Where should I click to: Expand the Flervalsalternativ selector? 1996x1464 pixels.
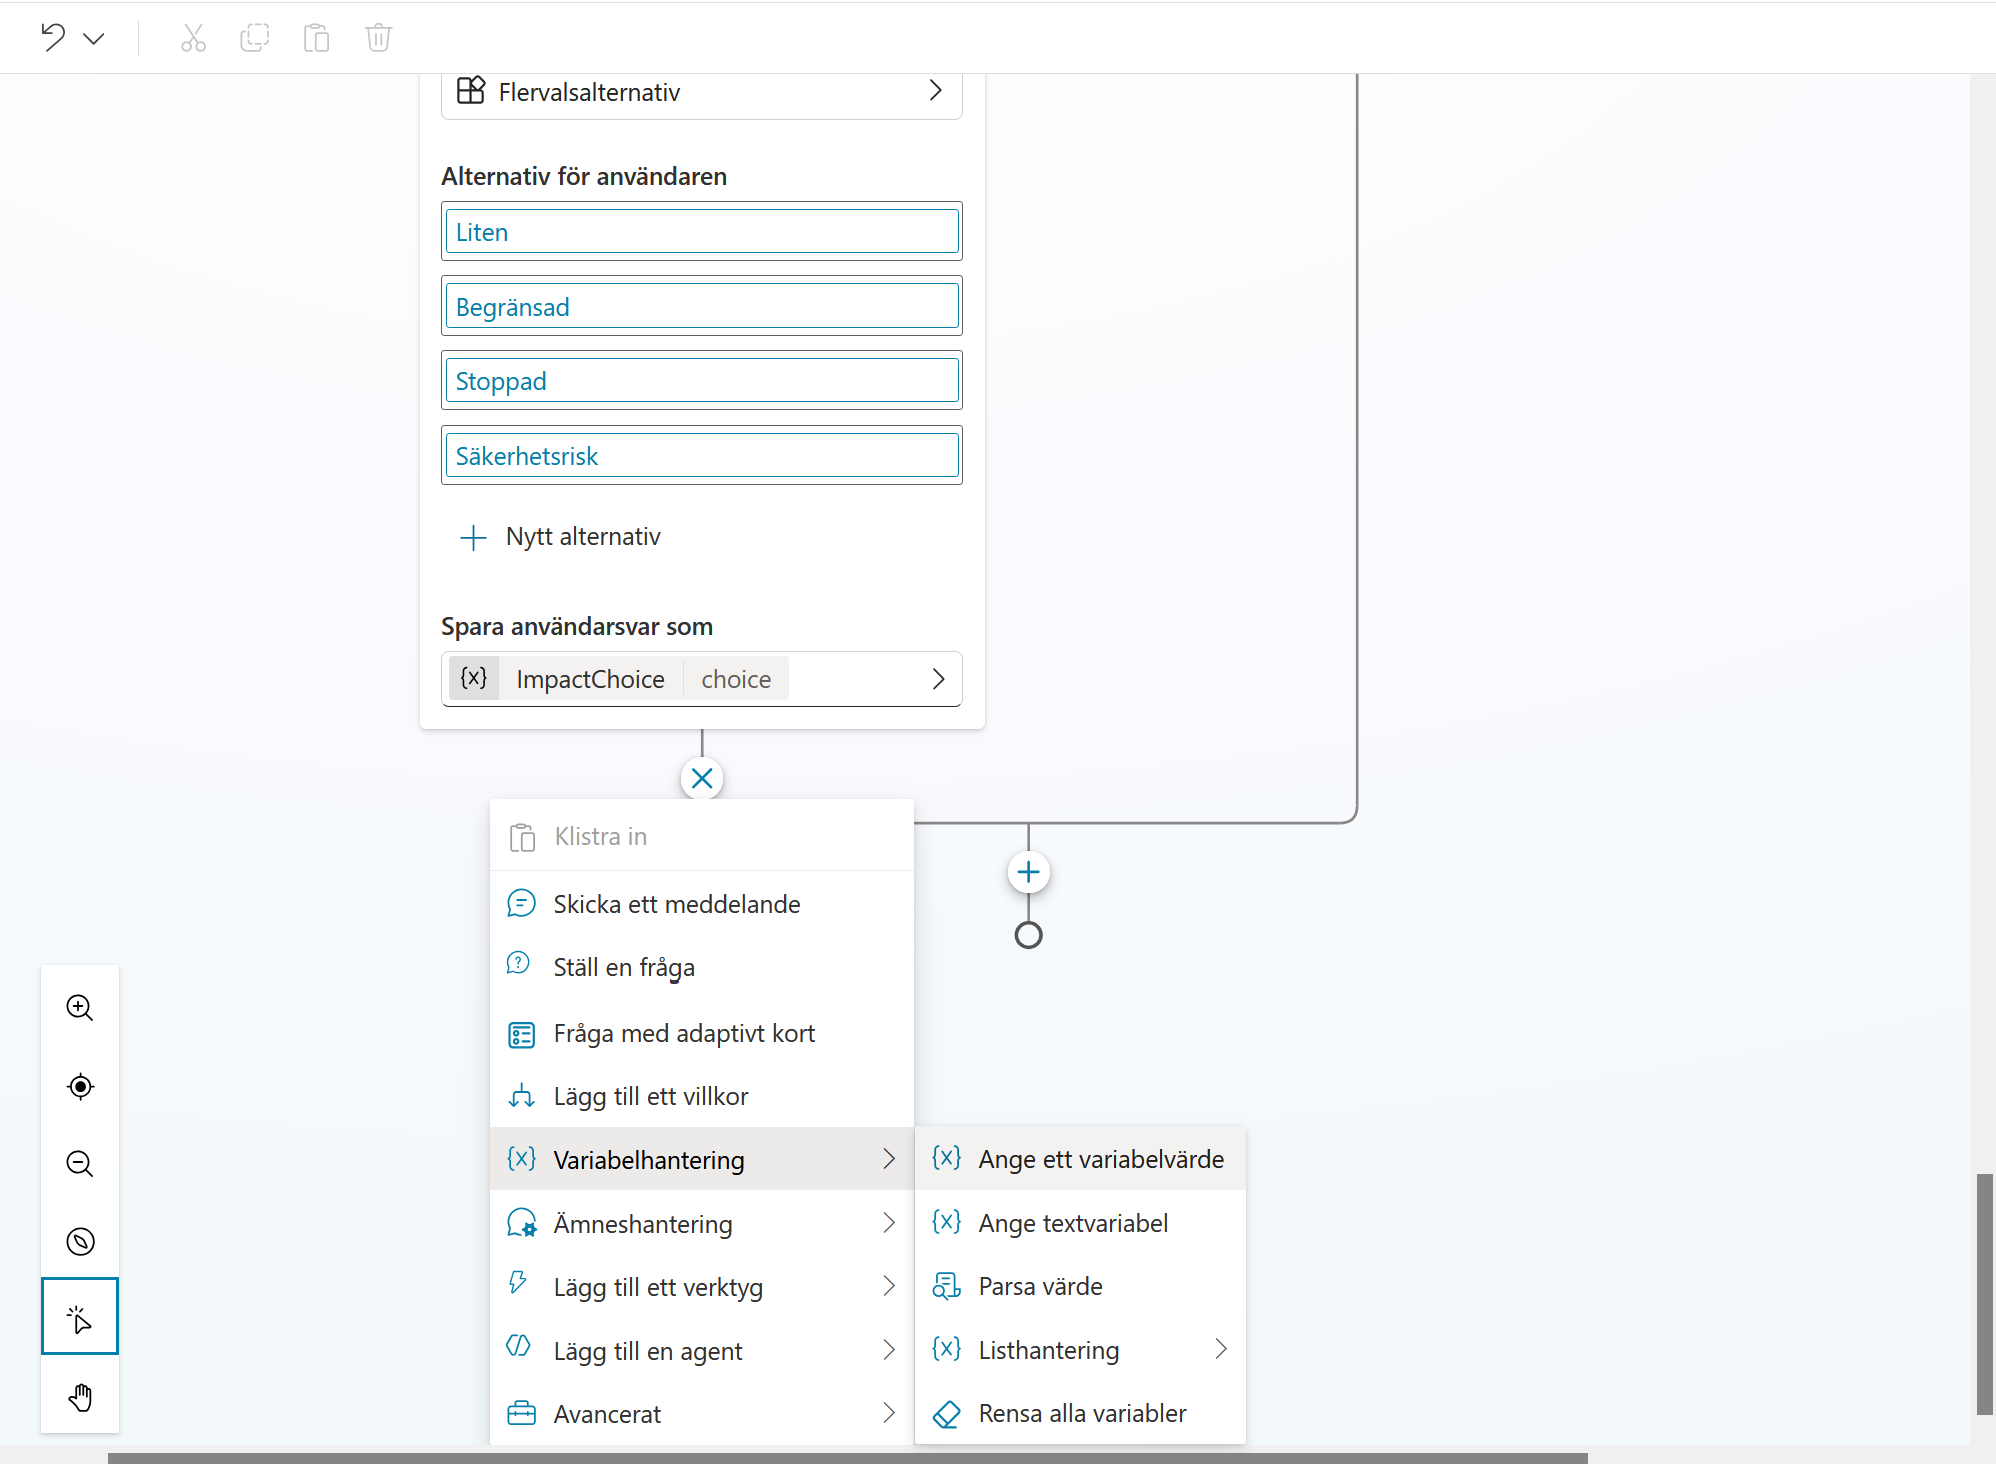point(702,92)
